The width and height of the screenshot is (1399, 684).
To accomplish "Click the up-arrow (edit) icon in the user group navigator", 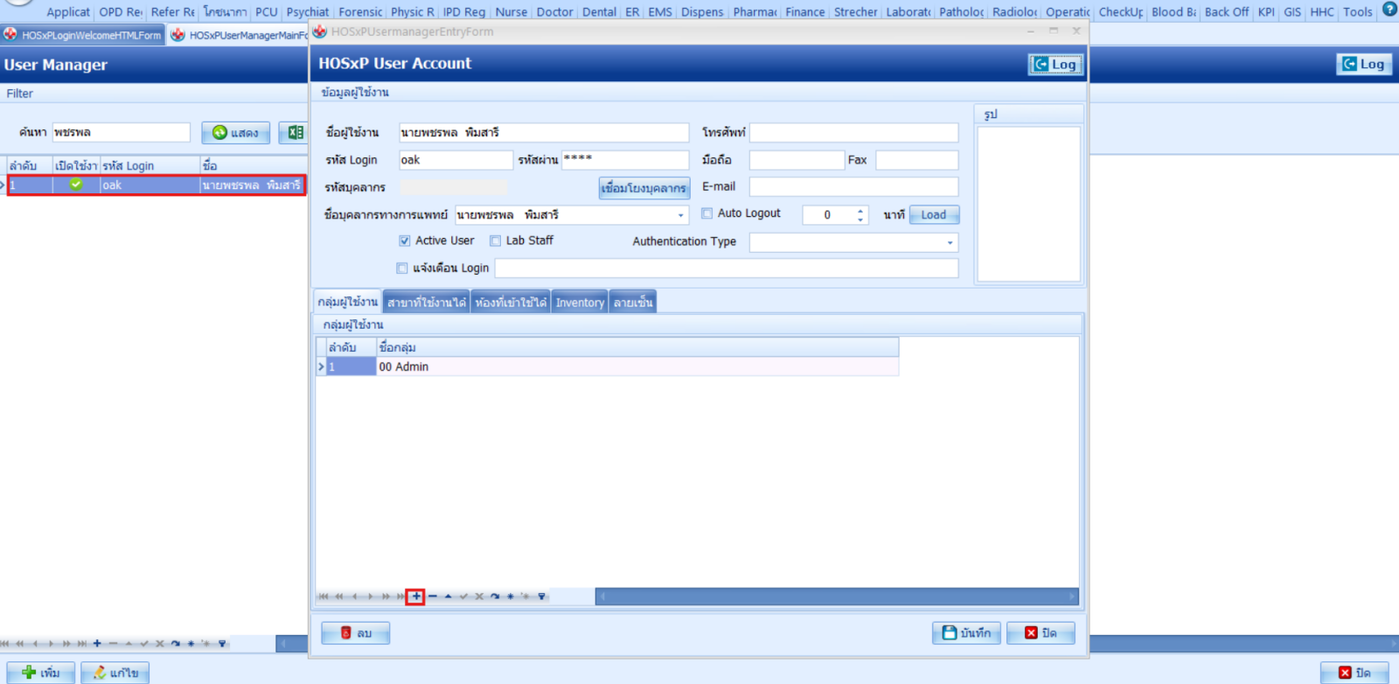I will 448,596.
